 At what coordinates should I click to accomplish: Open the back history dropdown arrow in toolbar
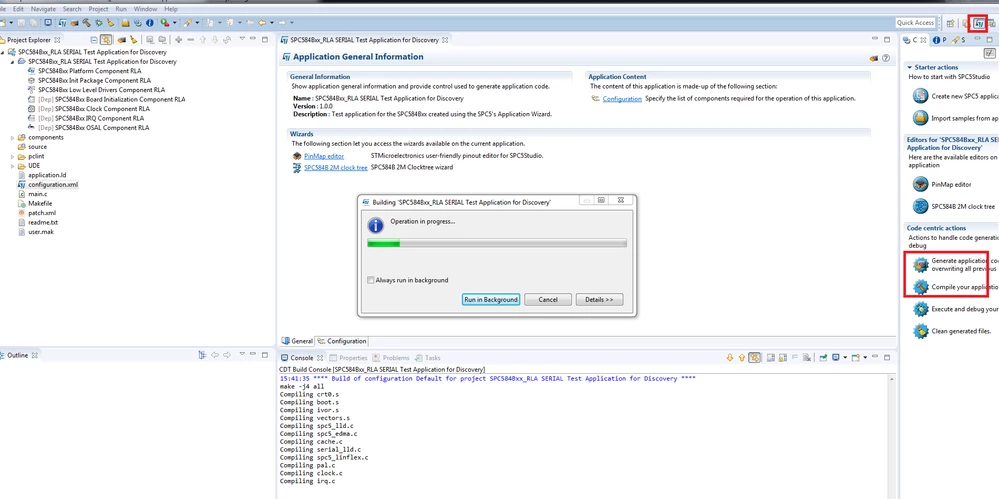272,23
